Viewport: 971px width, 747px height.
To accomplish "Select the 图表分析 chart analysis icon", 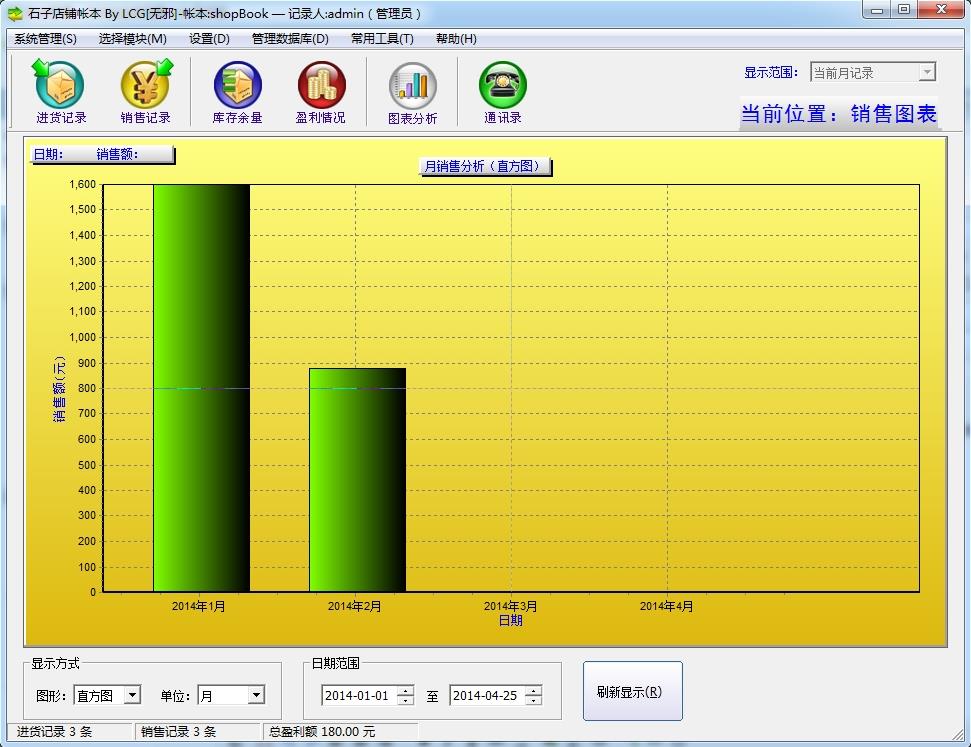I will tap(412, 86).
